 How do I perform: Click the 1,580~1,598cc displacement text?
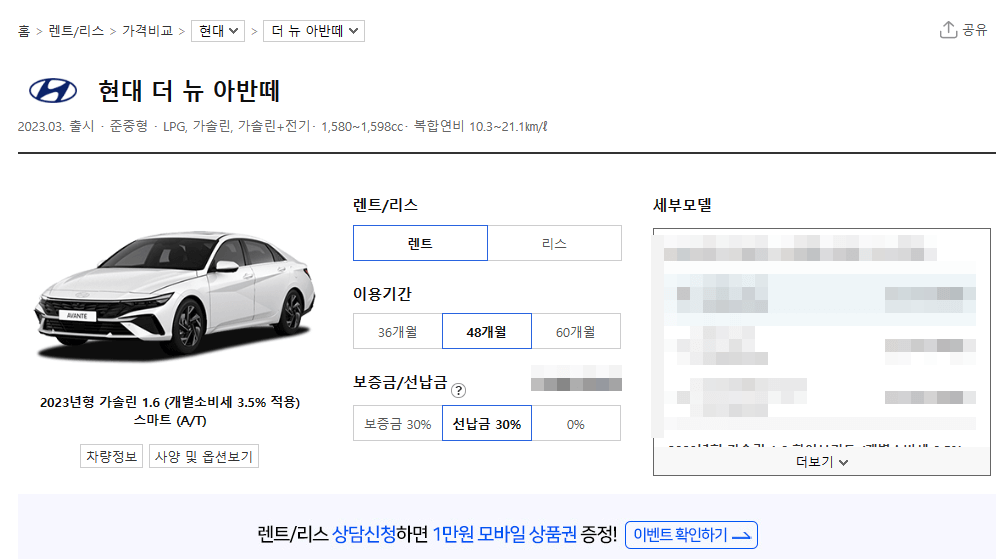[x=362, y=126]
